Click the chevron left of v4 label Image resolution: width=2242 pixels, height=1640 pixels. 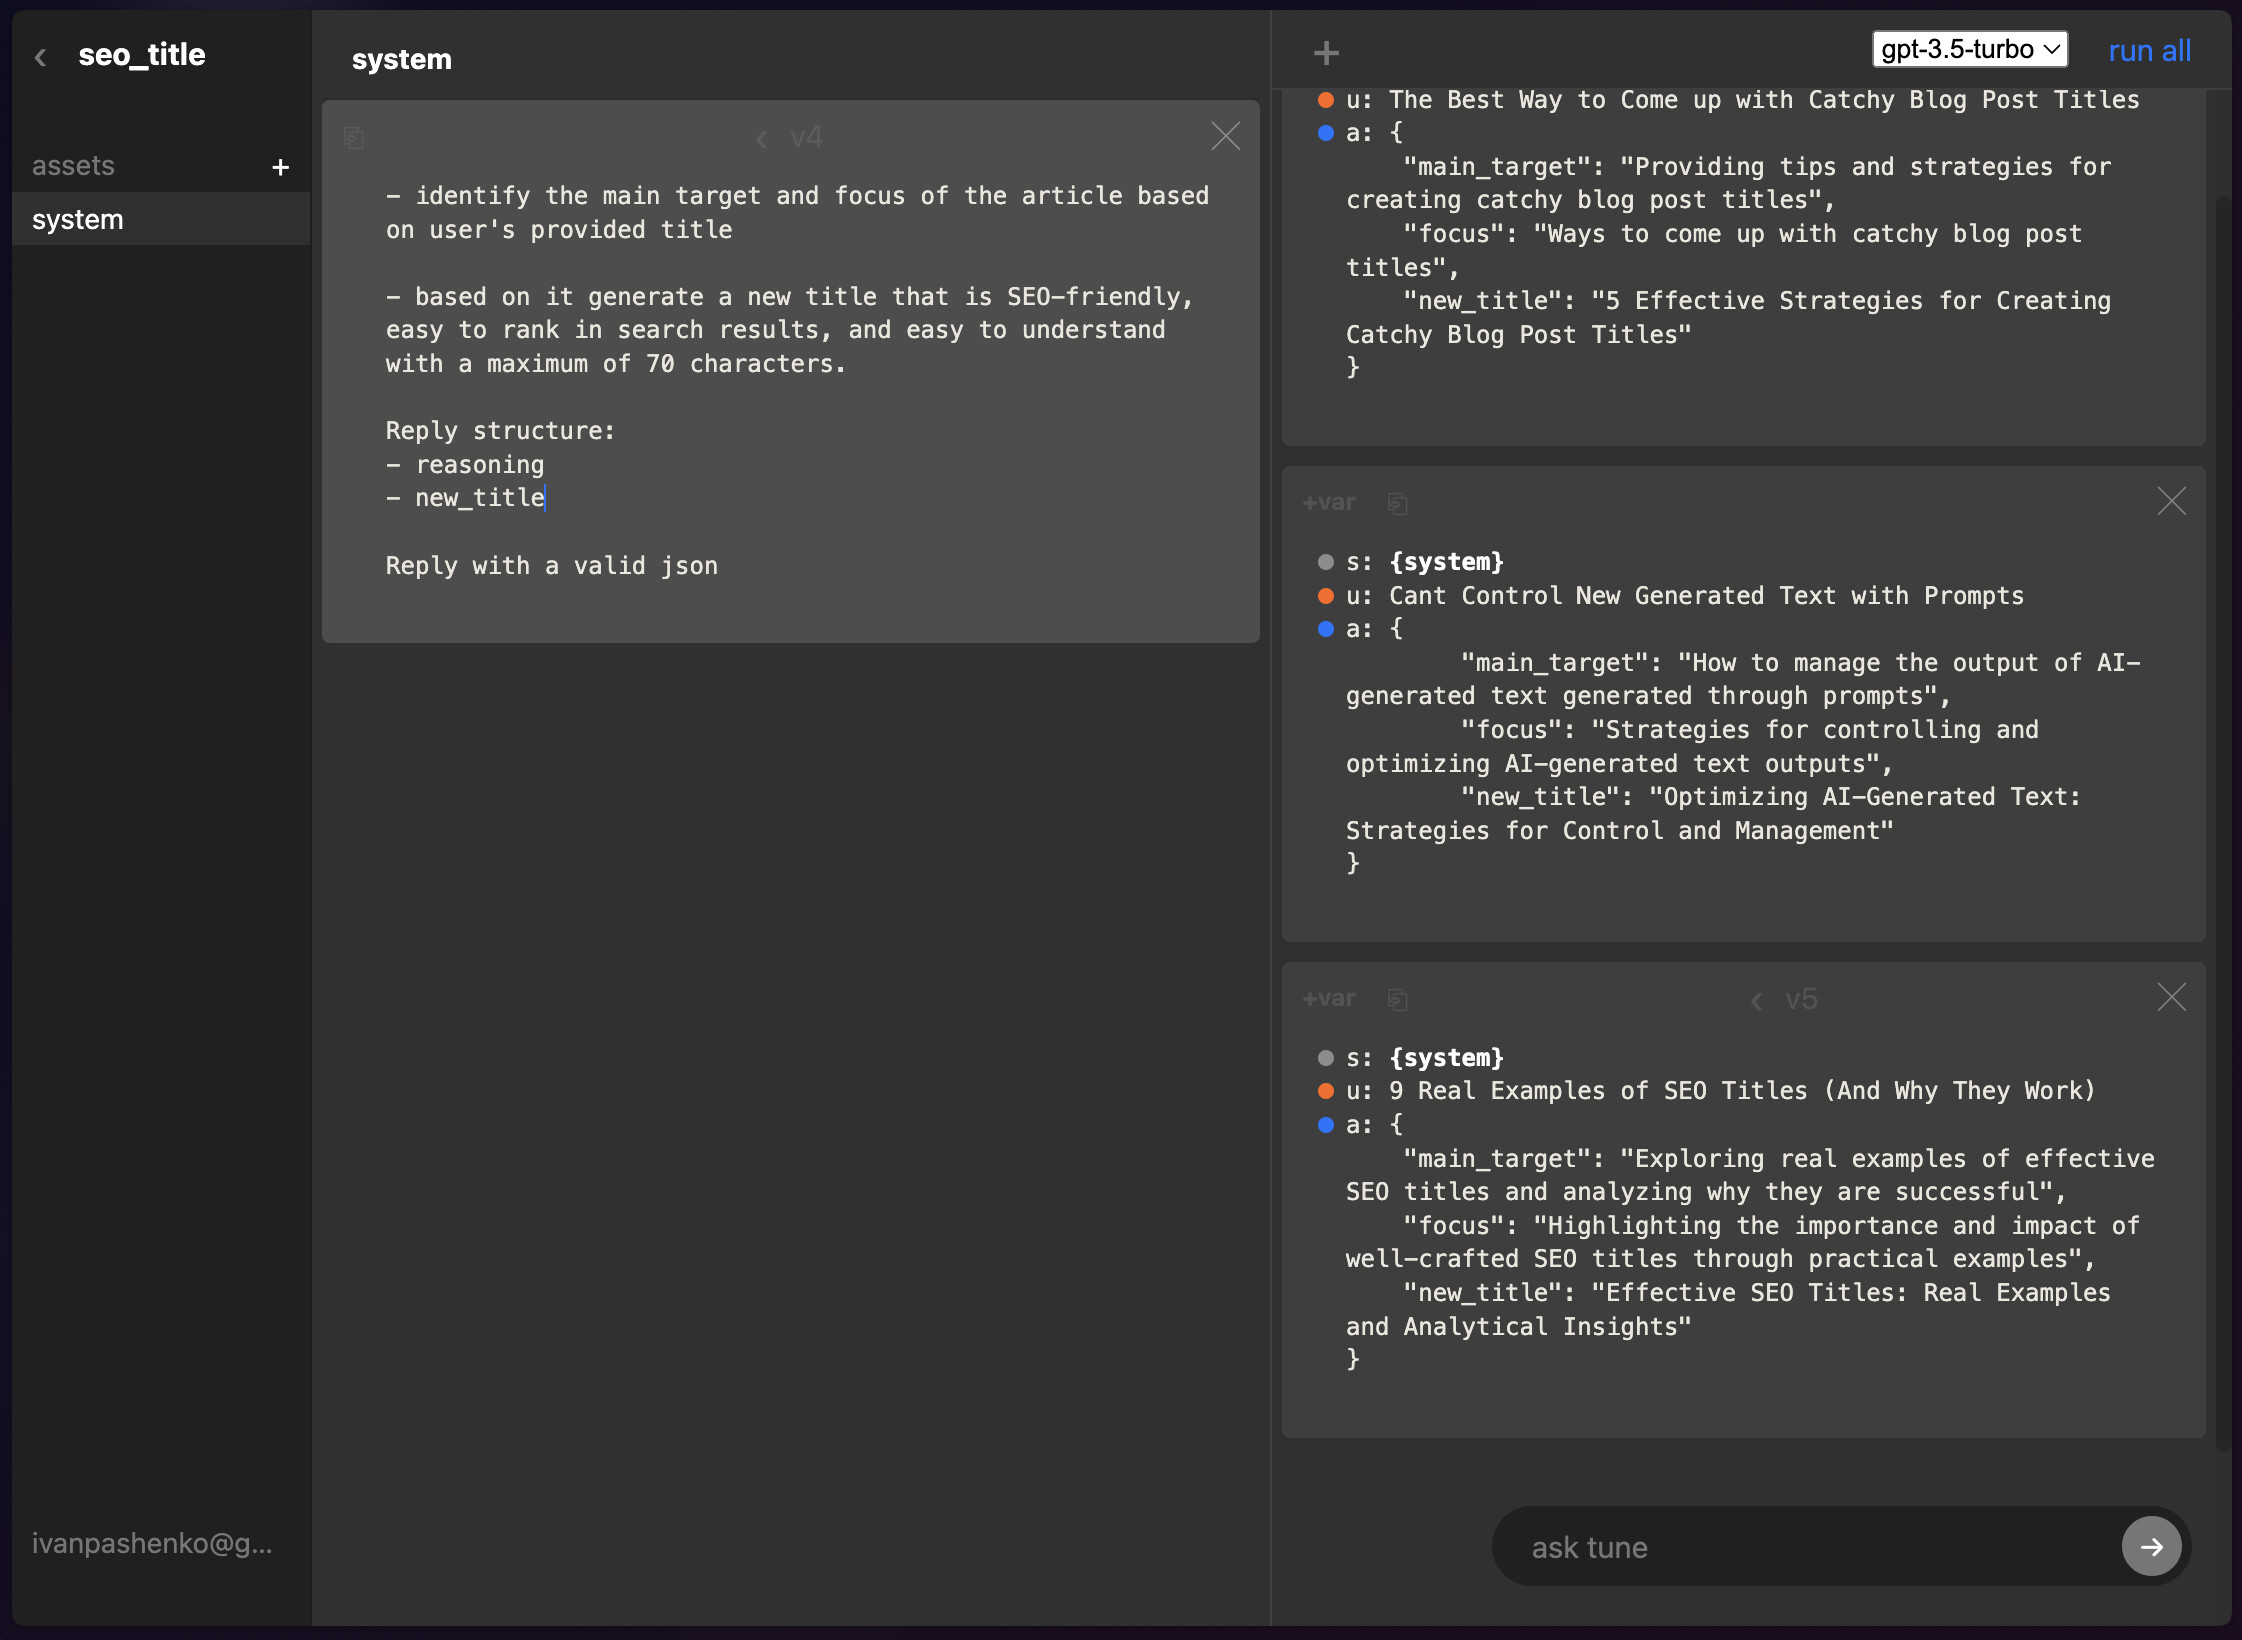[763, 137]
